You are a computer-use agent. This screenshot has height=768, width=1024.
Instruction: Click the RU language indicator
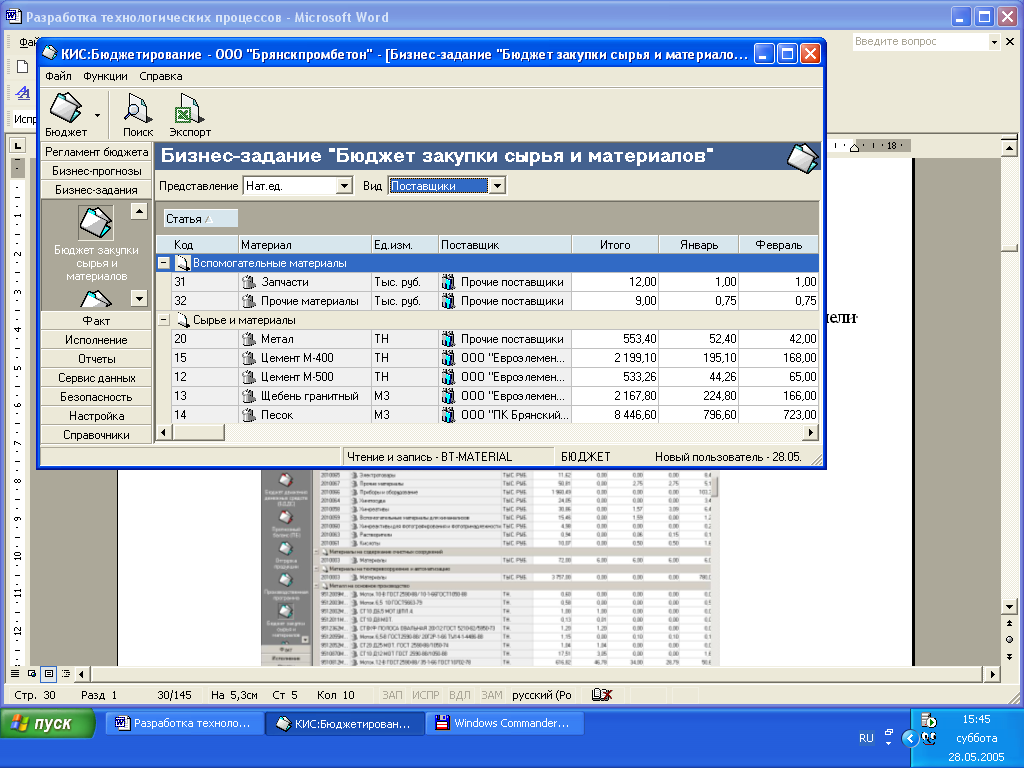click(866, 738)
